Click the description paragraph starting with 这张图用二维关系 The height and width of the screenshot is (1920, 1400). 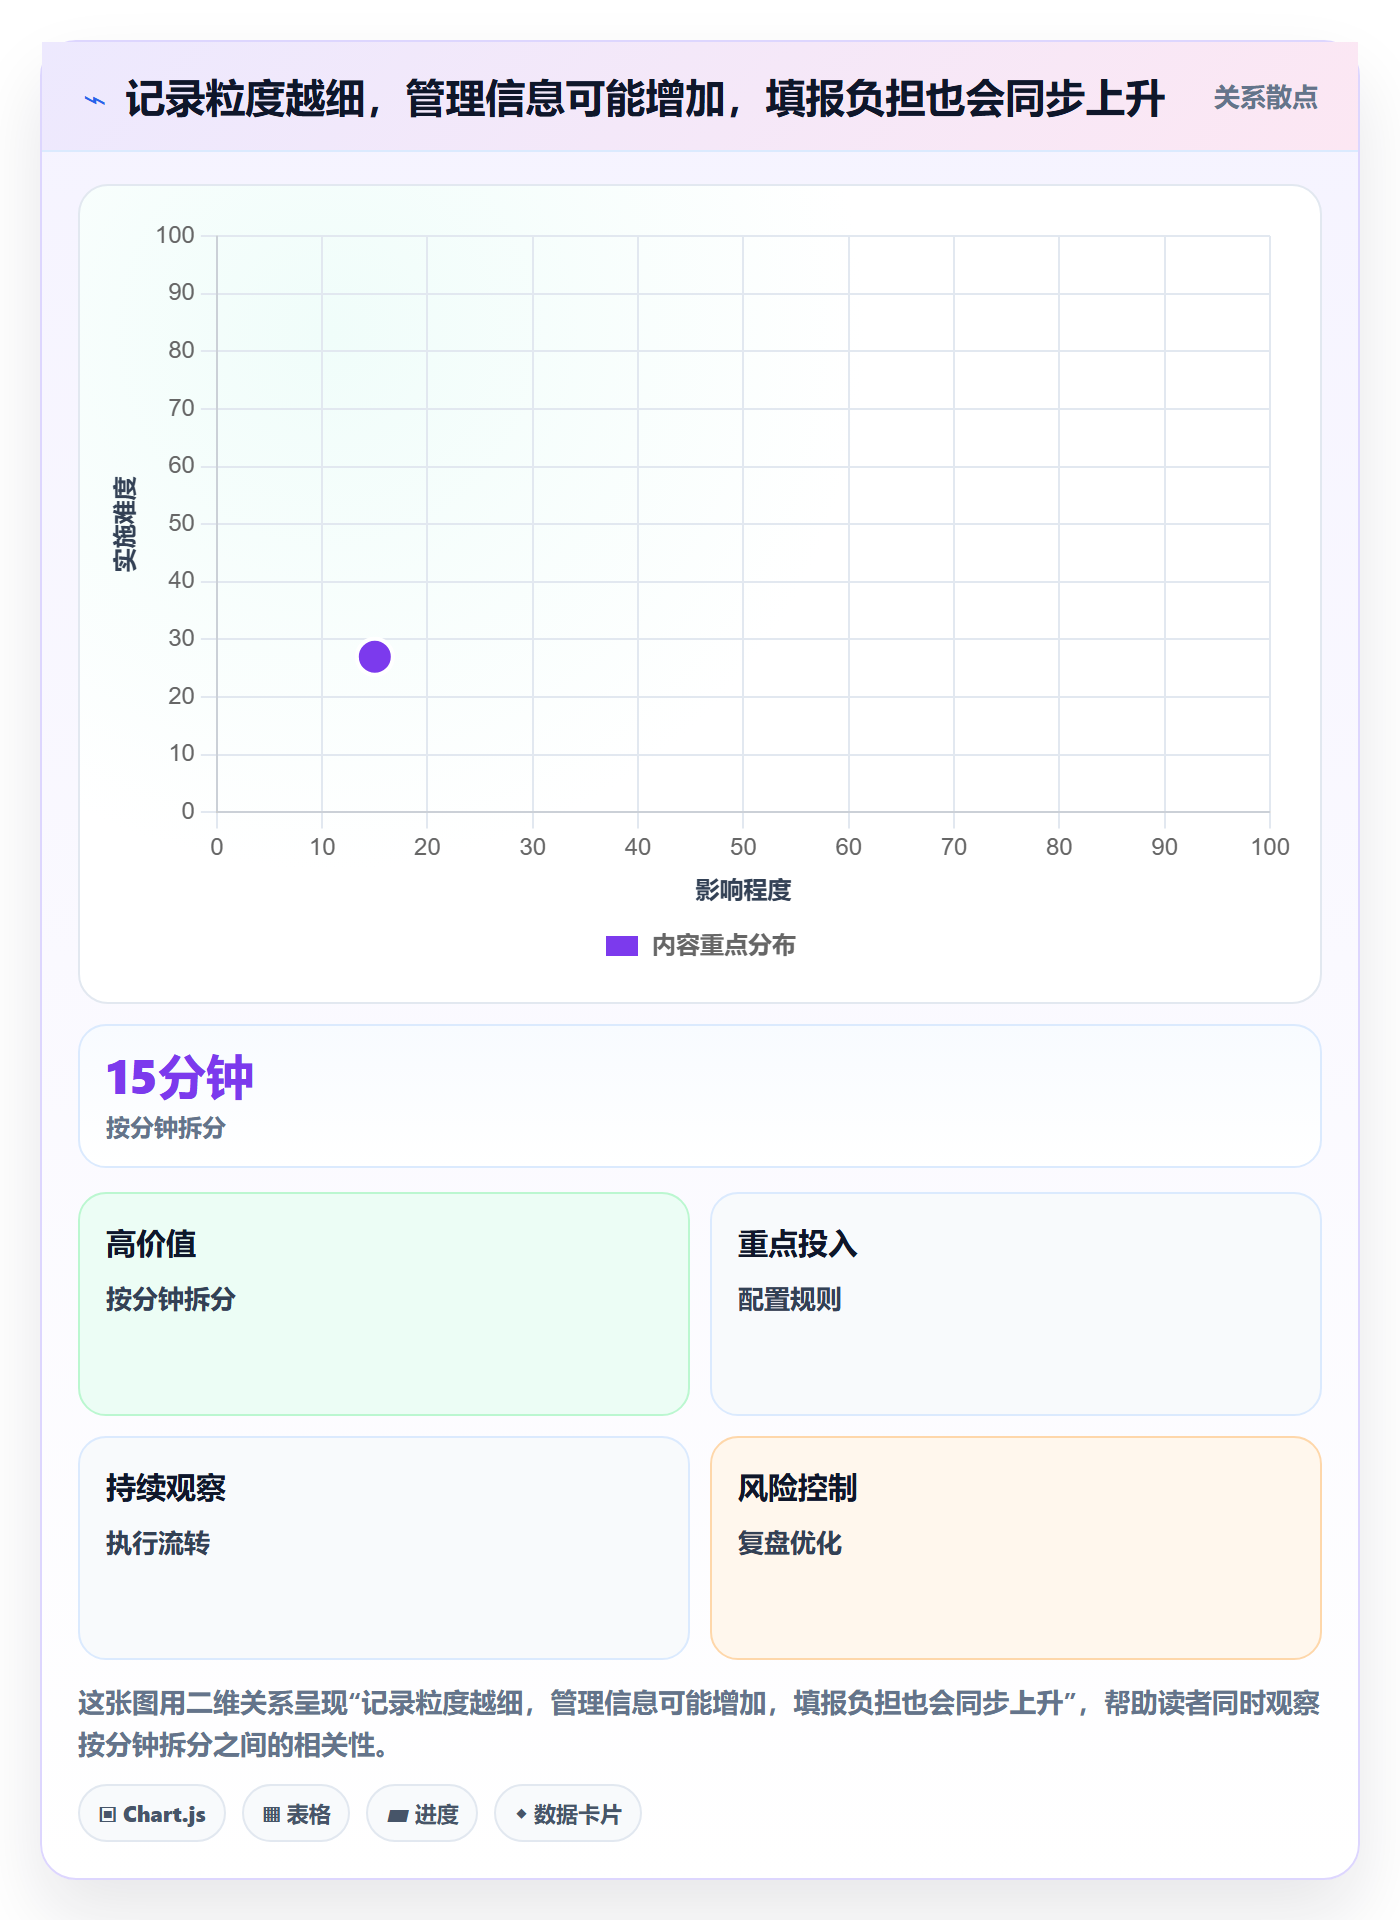pyautogui.click(x=699, y=1724)
